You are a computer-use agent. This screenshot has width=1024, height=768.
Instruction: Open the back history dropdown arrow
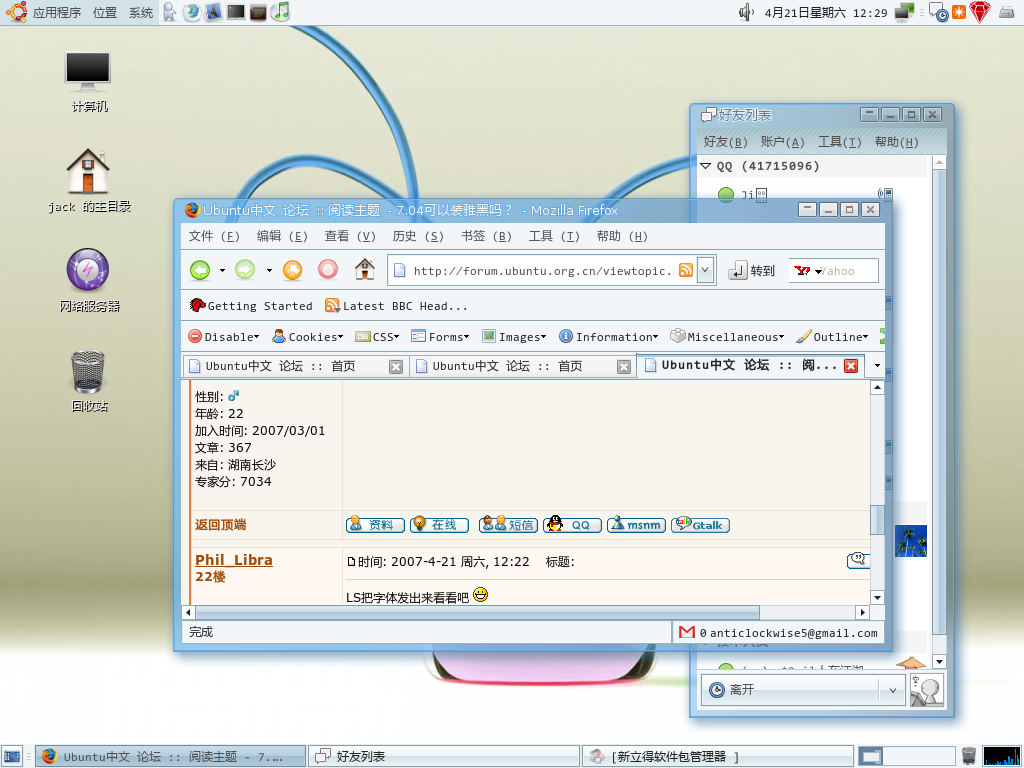pyautogui.click(x=222, y=270)
